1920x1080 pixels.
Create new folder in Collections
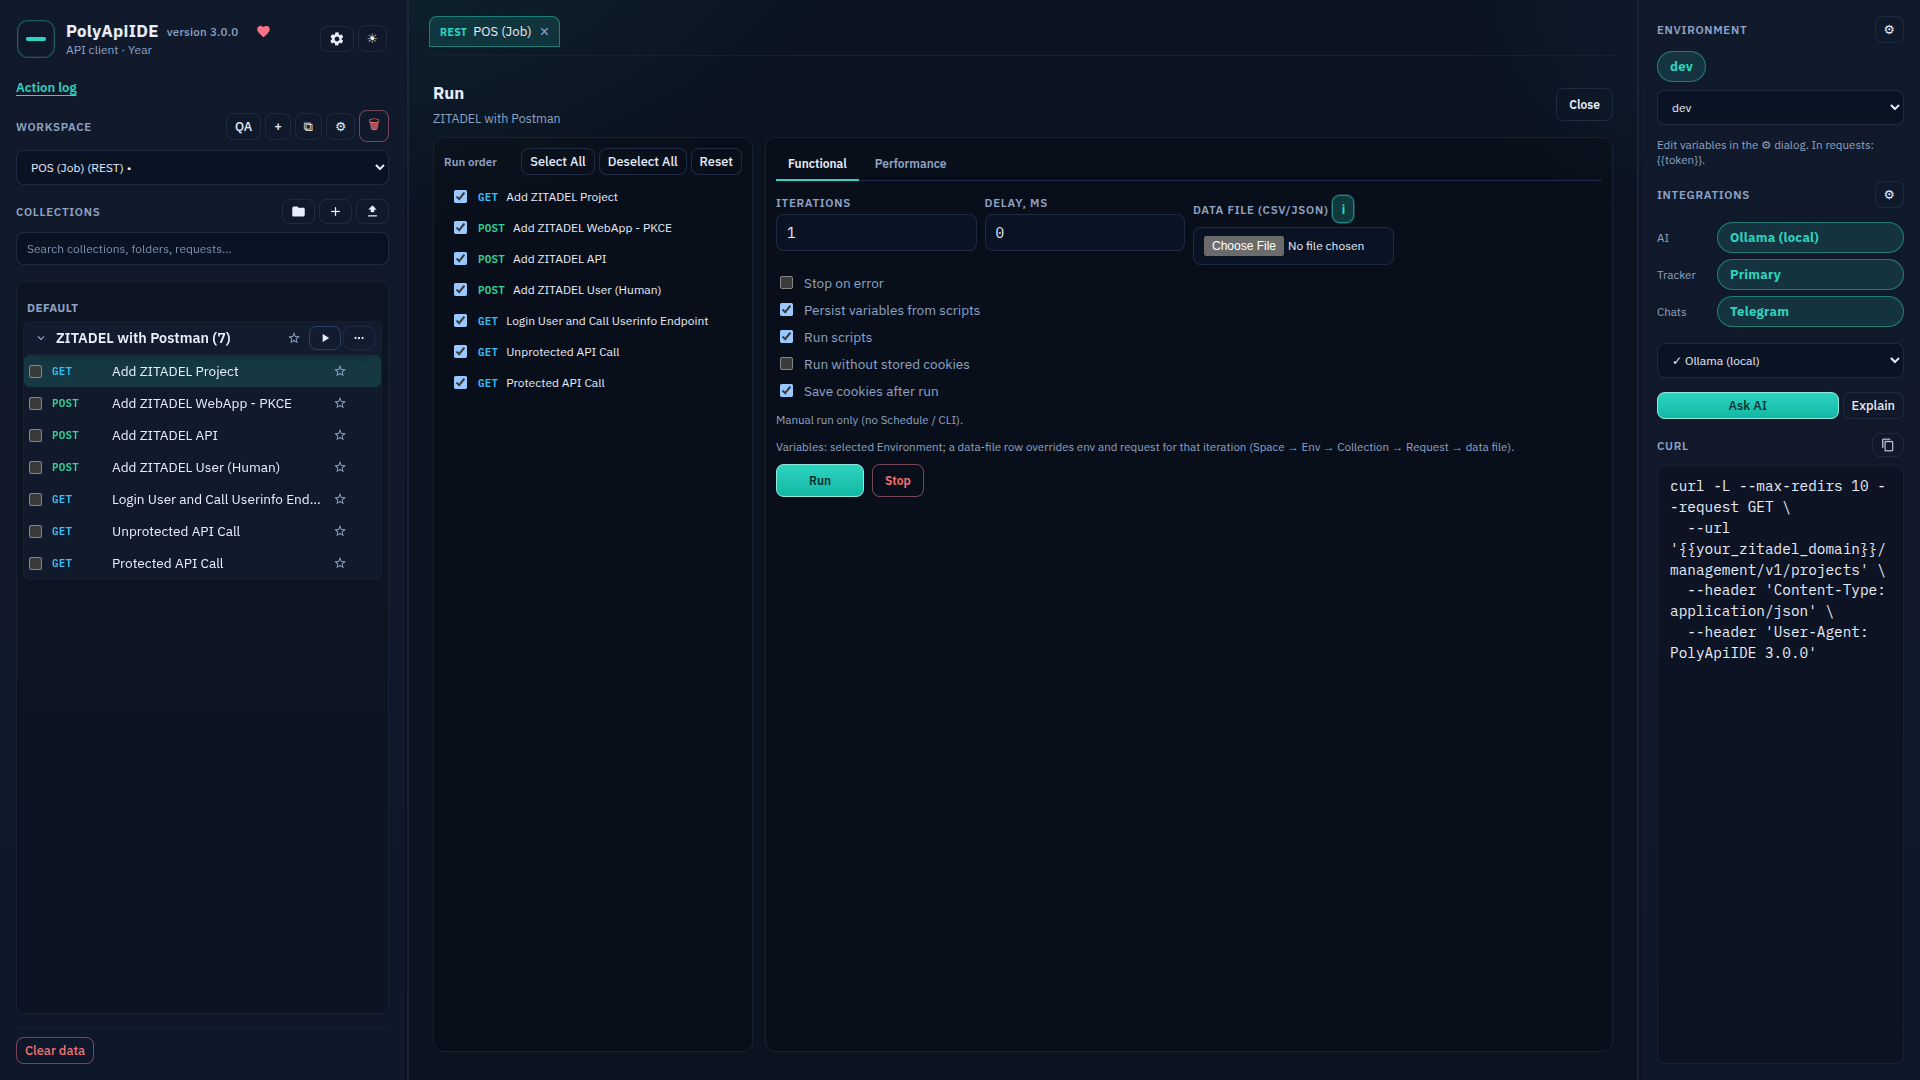(x=298, y=212)
